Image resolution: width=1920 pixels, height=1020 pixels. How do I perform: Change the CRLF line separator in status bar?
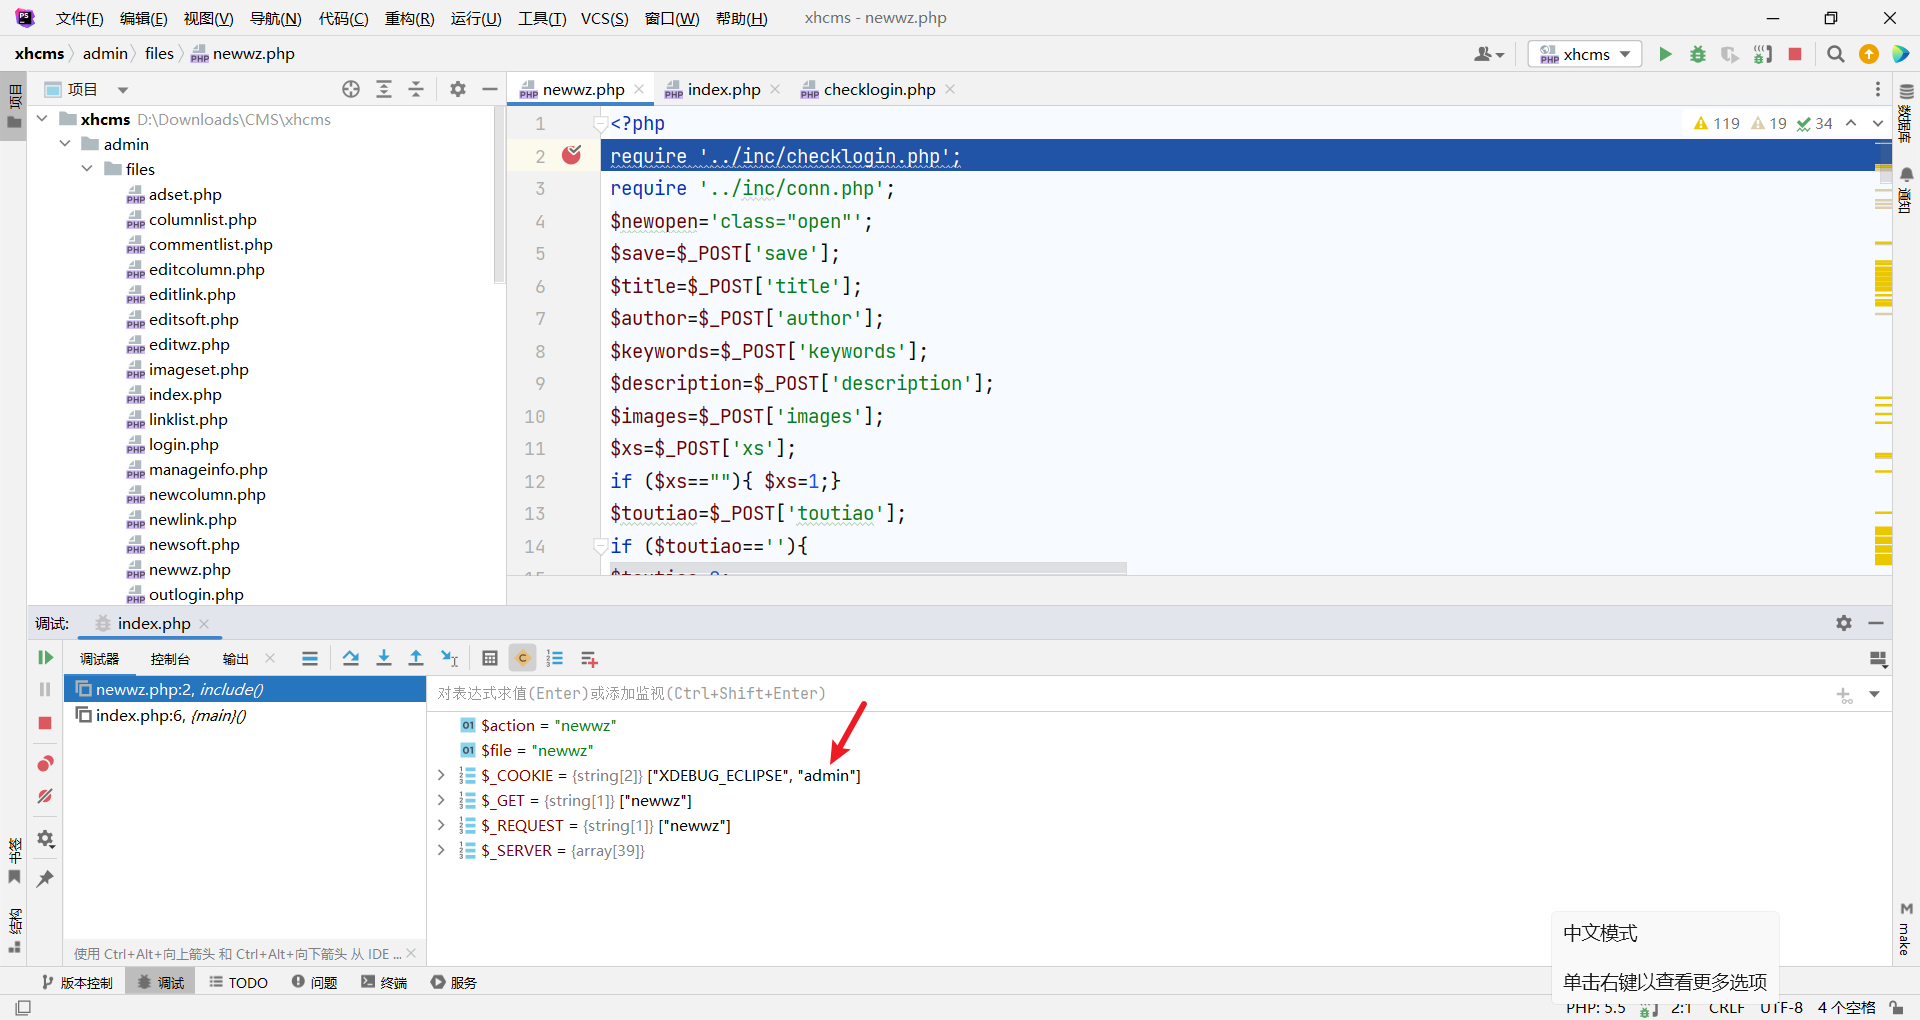point(1726,1008)
